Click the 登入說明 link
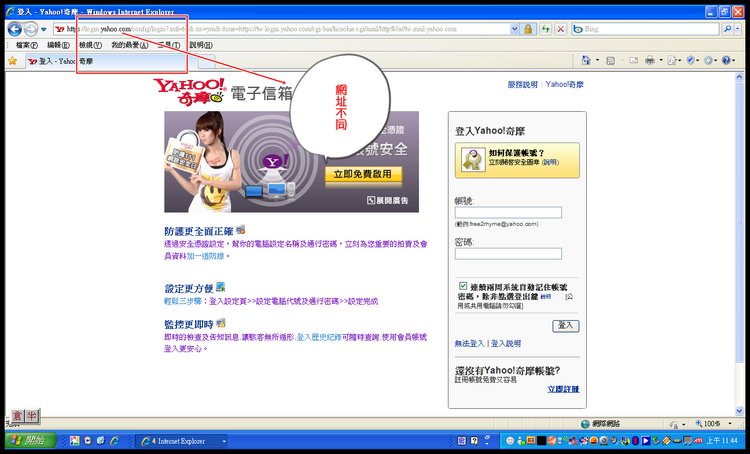This screenshot has height=454, width=750. click(x=506, y=343)
